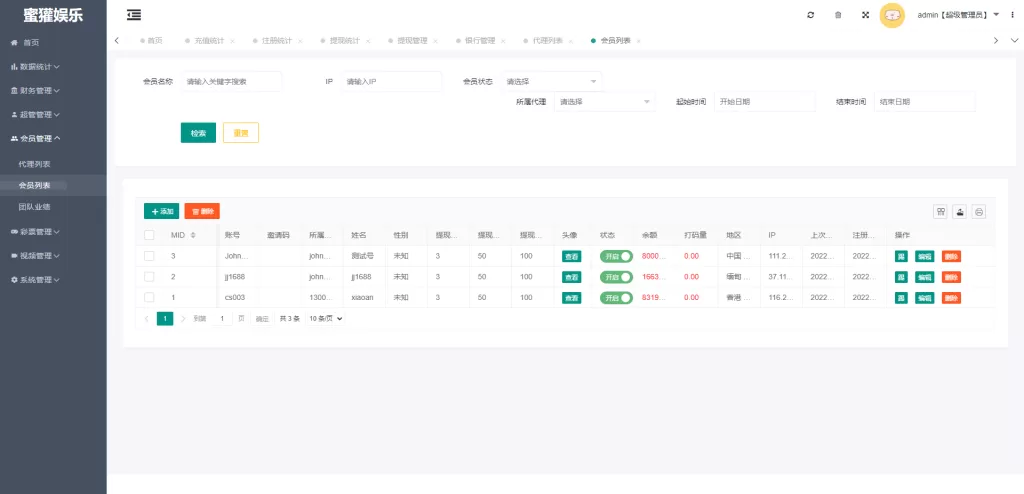Expand 超管管理 in the sidebar
Viewport: 1024px width, 494px height.
[x=35, y=114]
